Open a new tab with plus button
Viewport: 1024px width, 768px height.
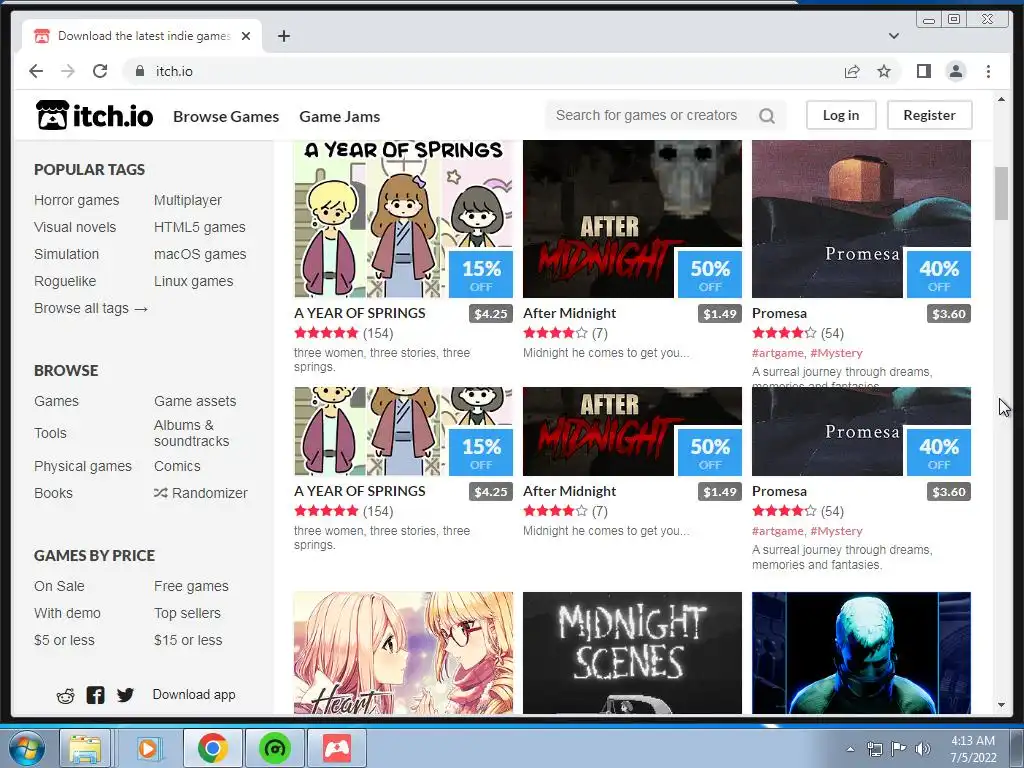pyautogui.click(x=283, y=36)
